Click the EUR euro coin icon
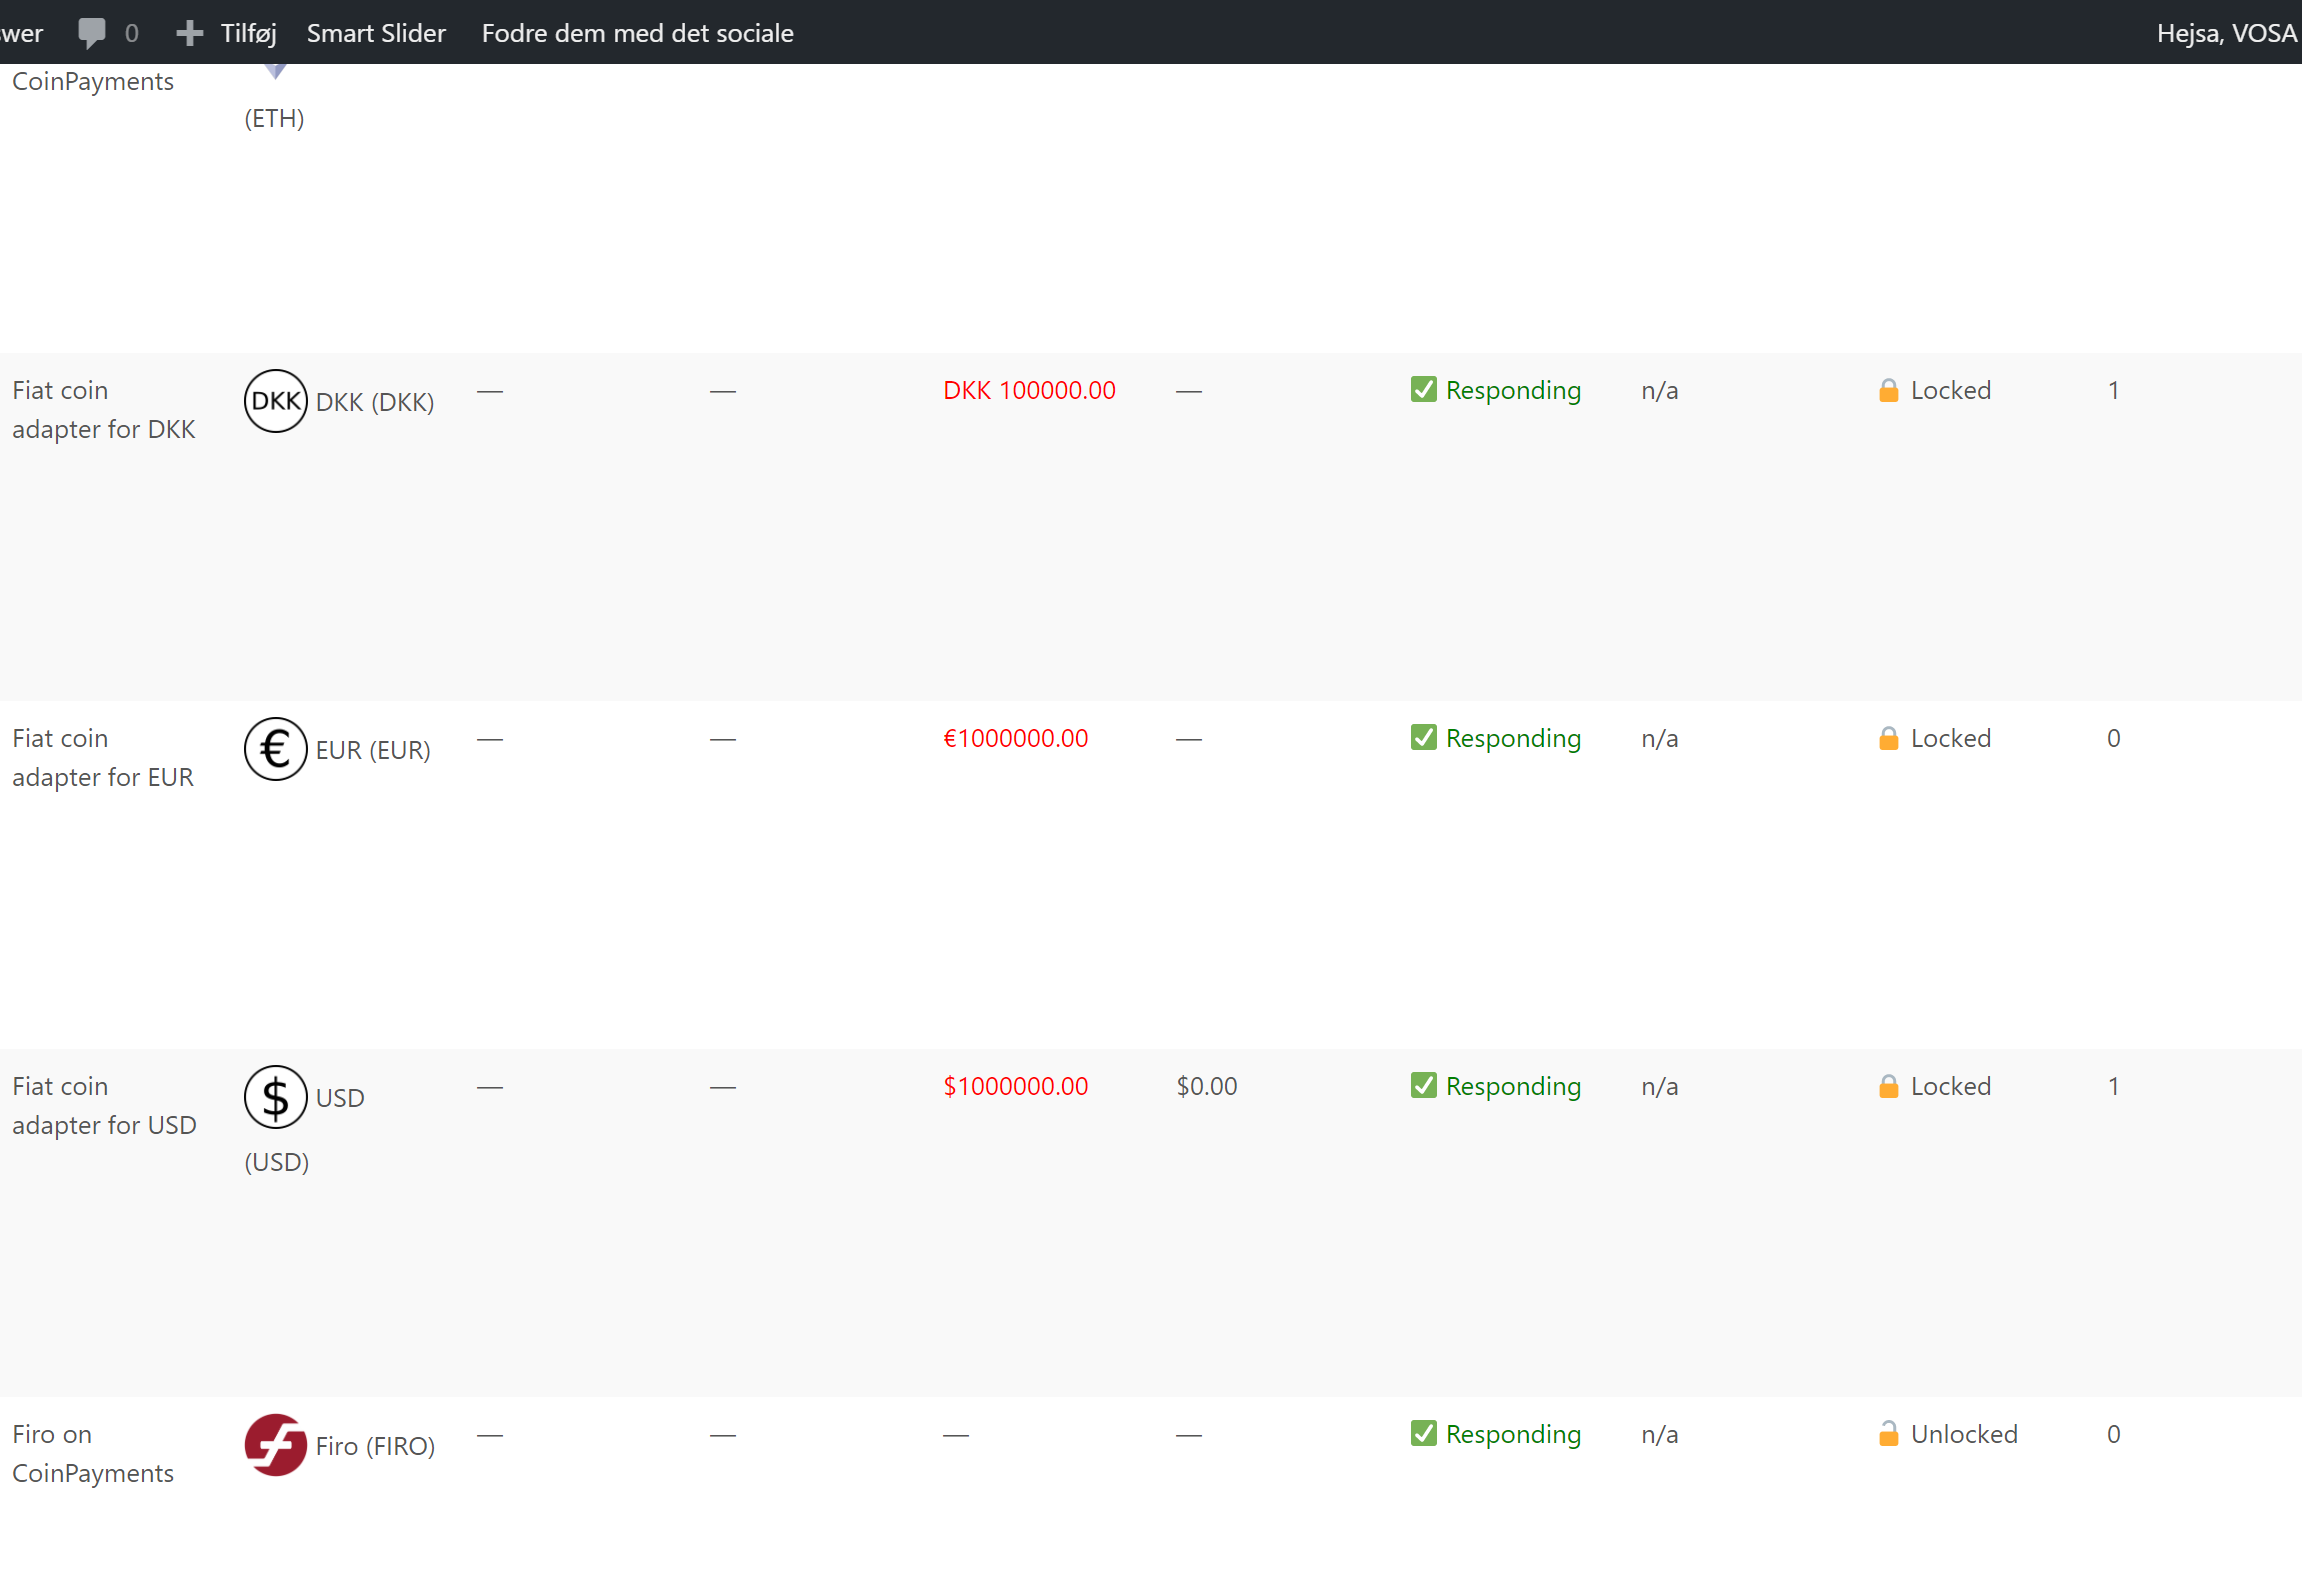The image size is (2302, 1586). (x=276, y=749)
